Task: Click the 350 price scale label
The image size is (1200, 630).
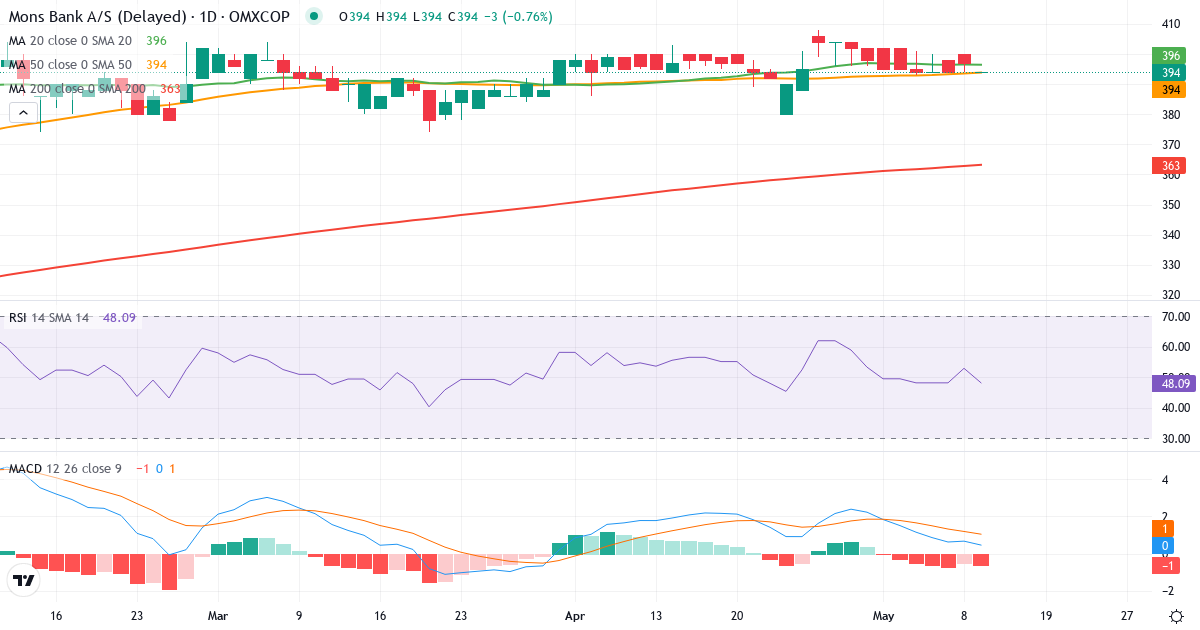Action: pyautogui.click(x=1170, y=205)
